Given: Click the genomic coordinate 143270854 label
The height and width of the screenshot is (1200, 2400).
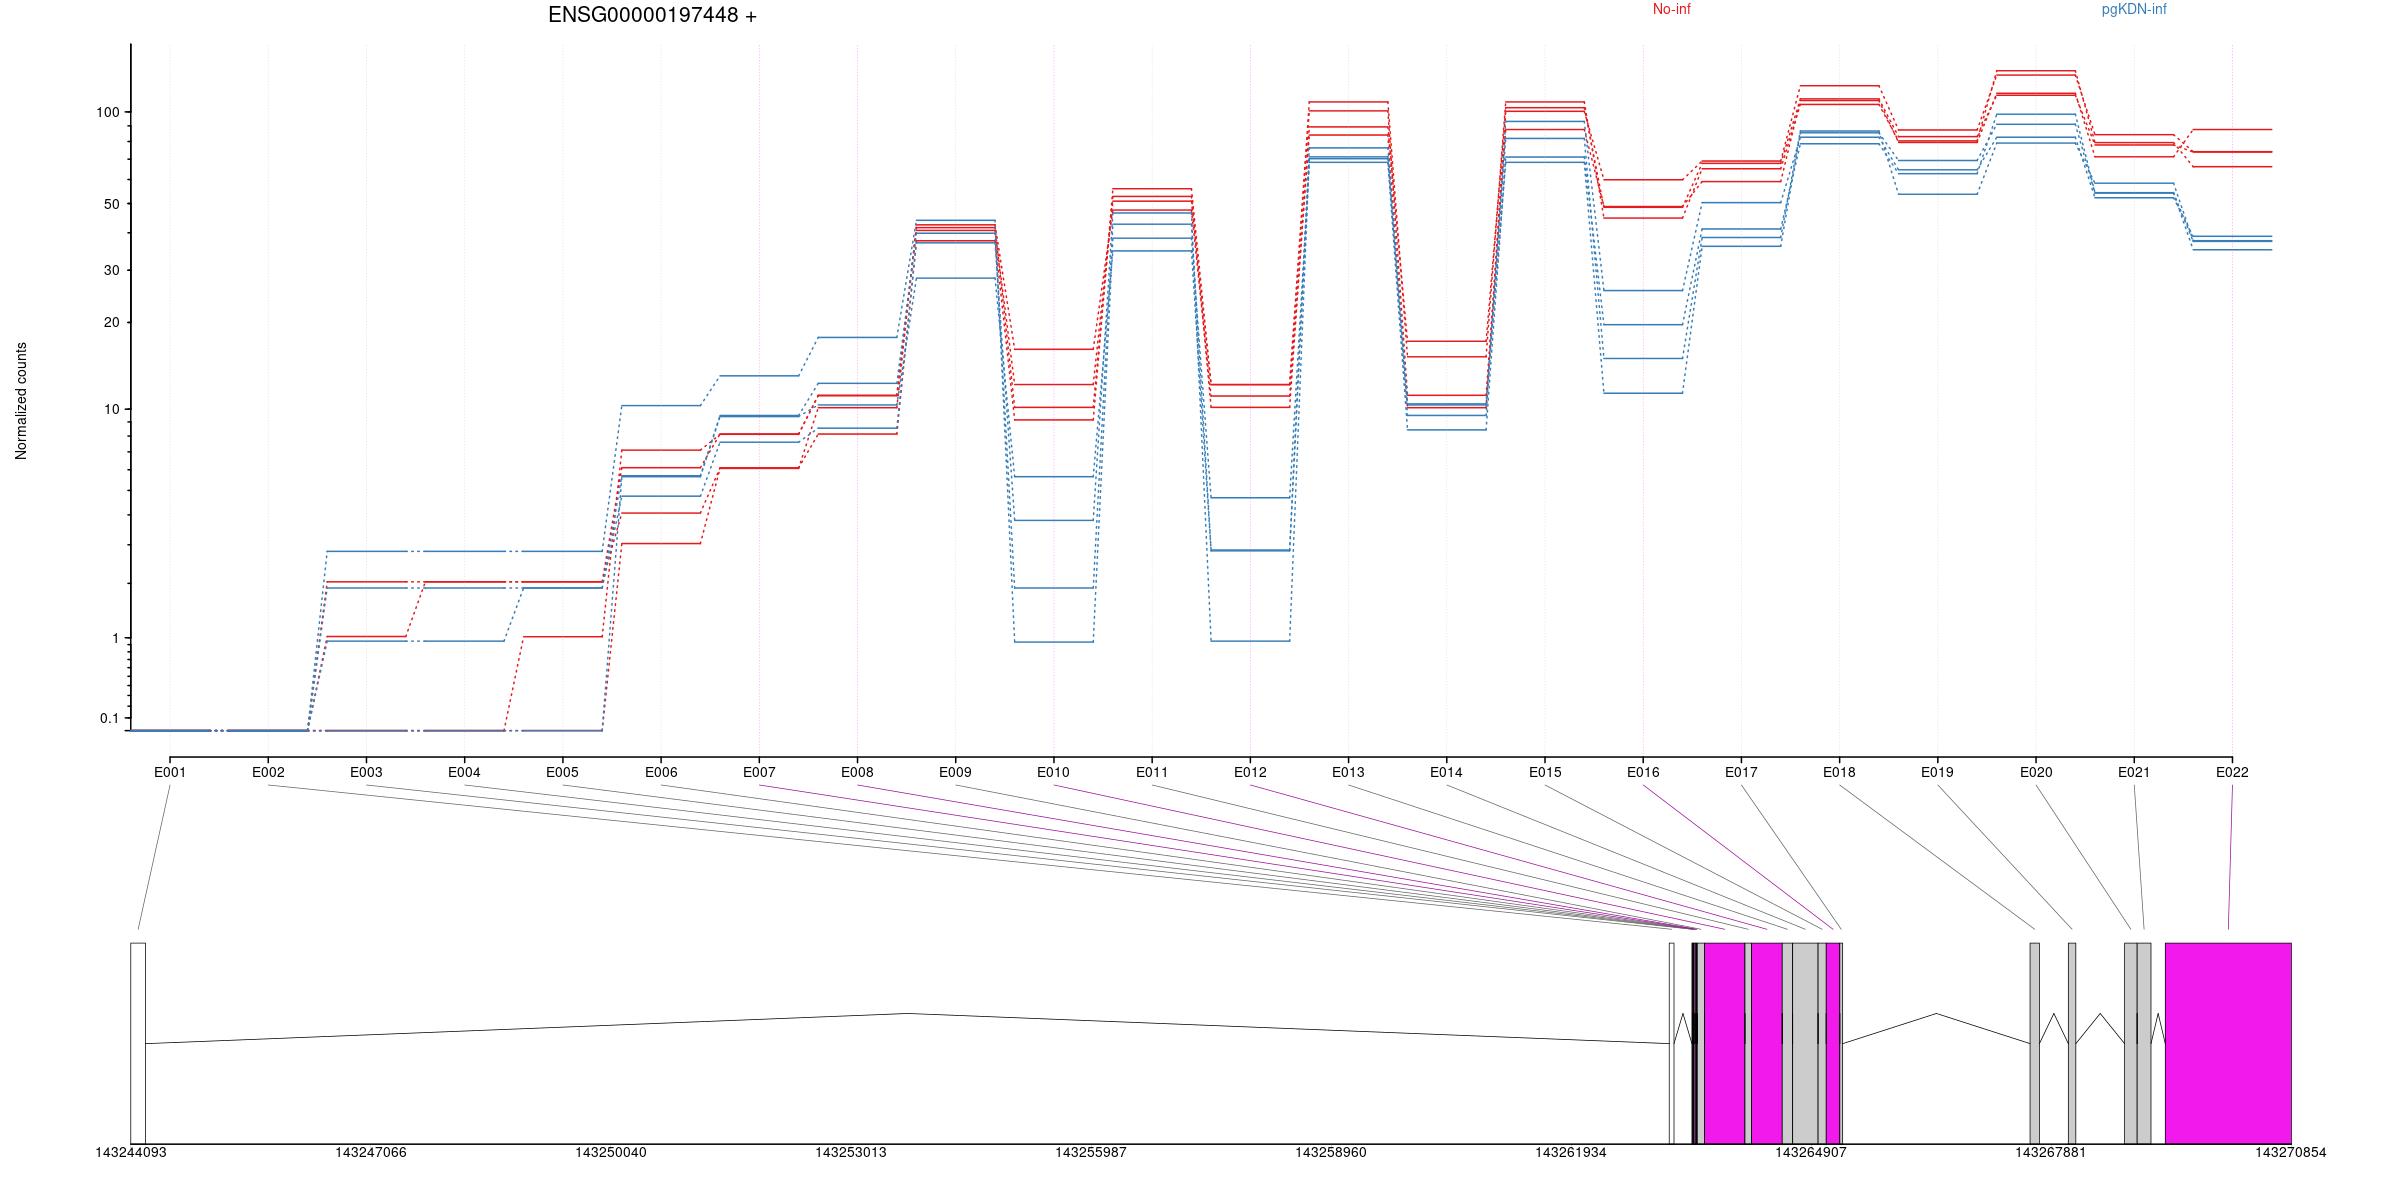Looking at the screenshot, I should 2290,1153.
